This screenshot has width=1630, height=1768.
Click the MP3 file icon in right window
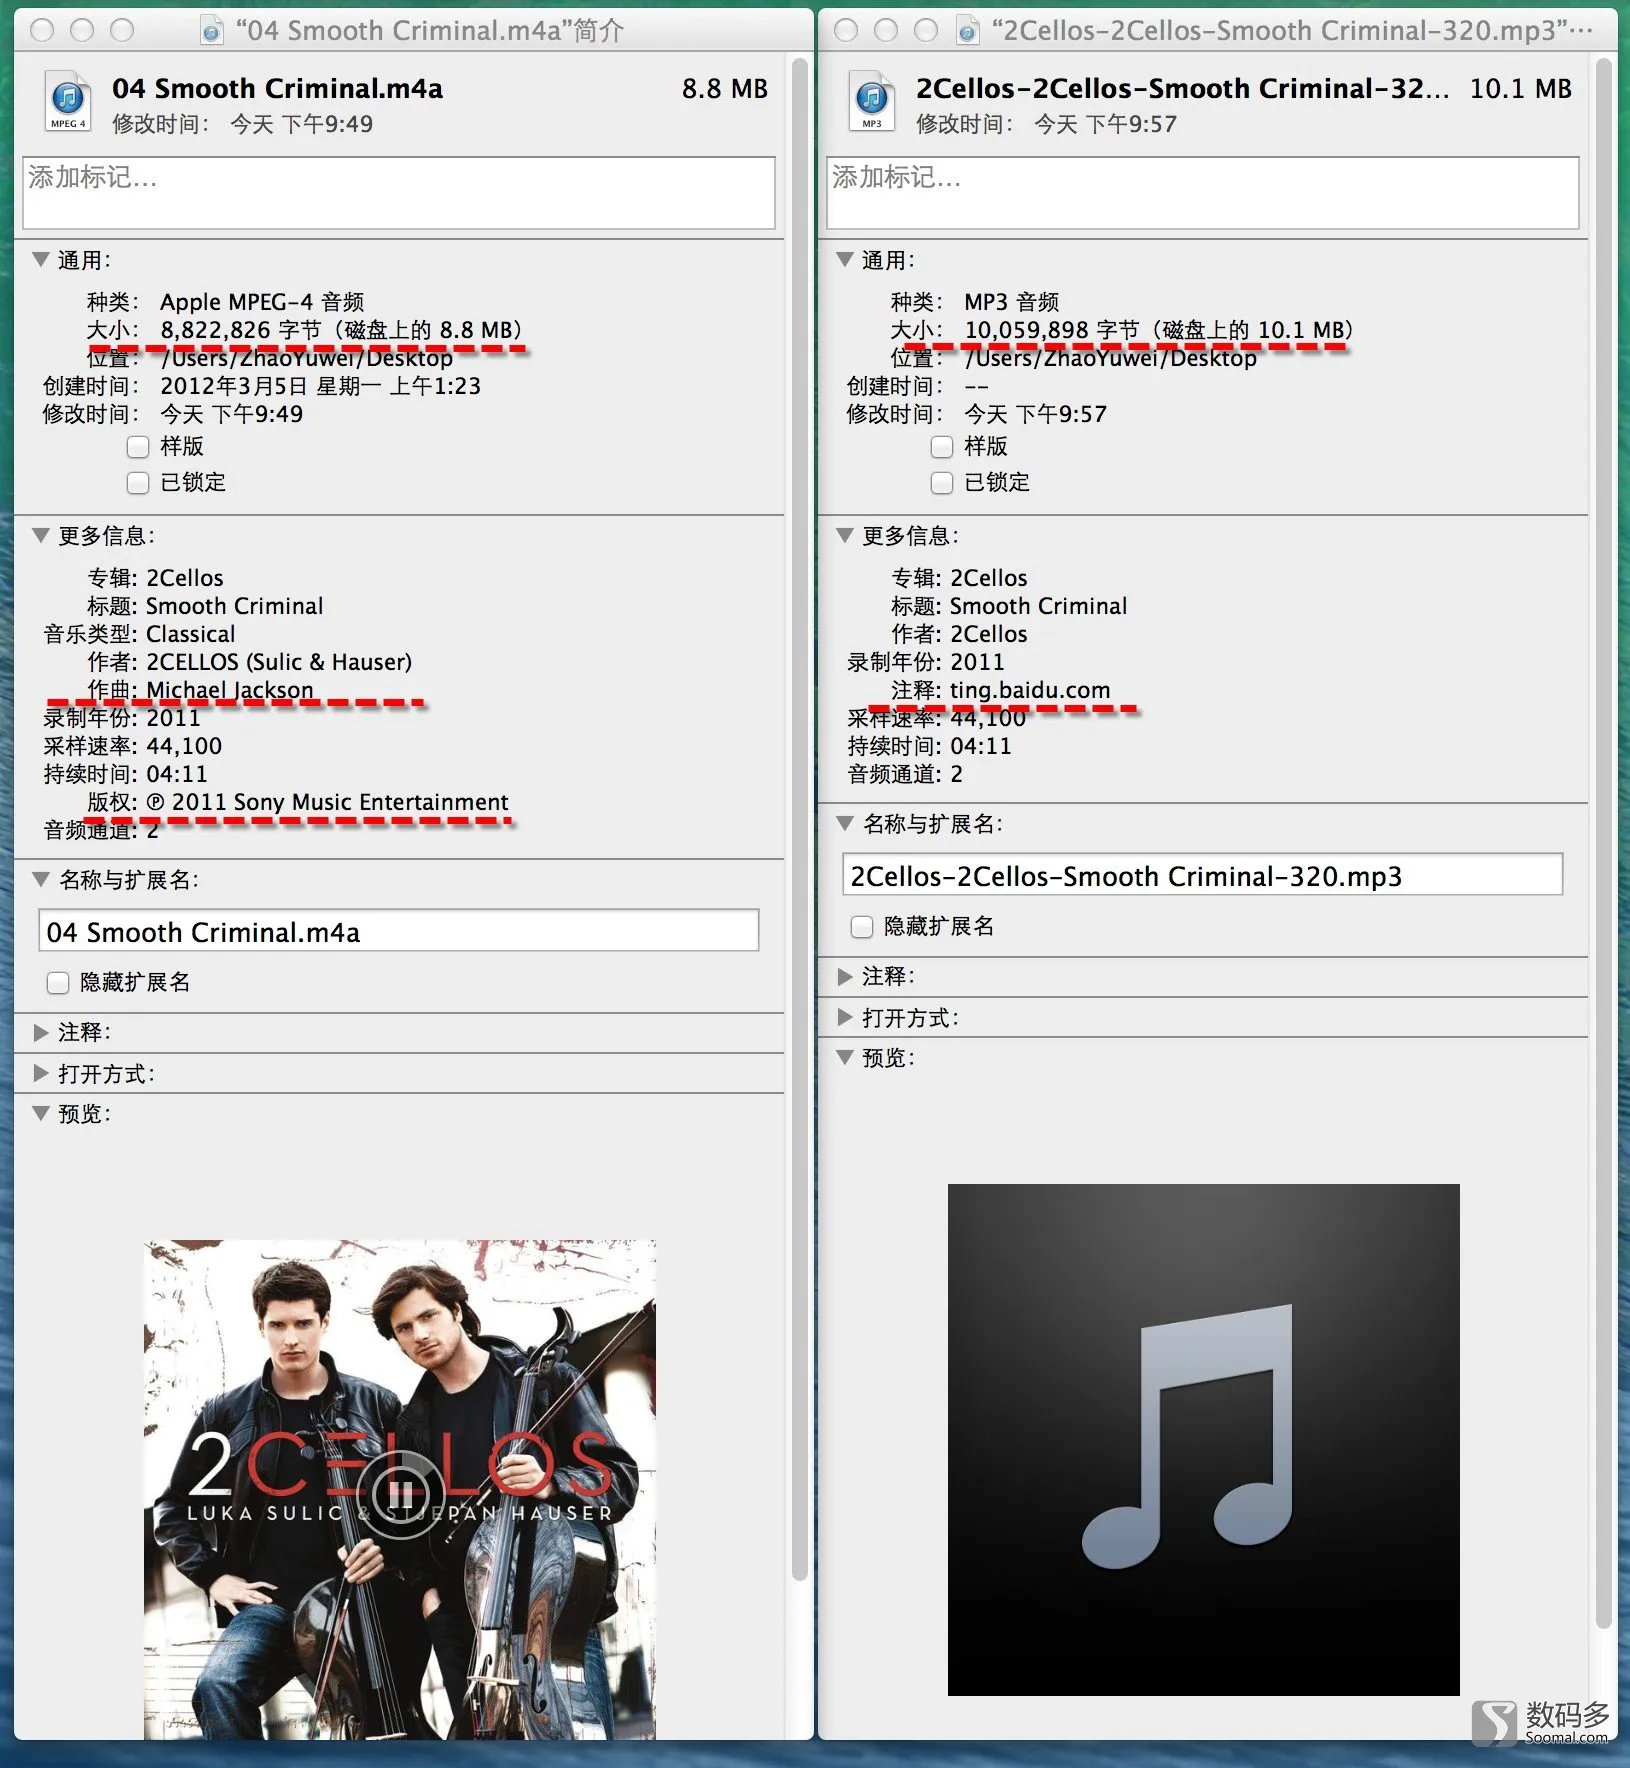(872, 102)
